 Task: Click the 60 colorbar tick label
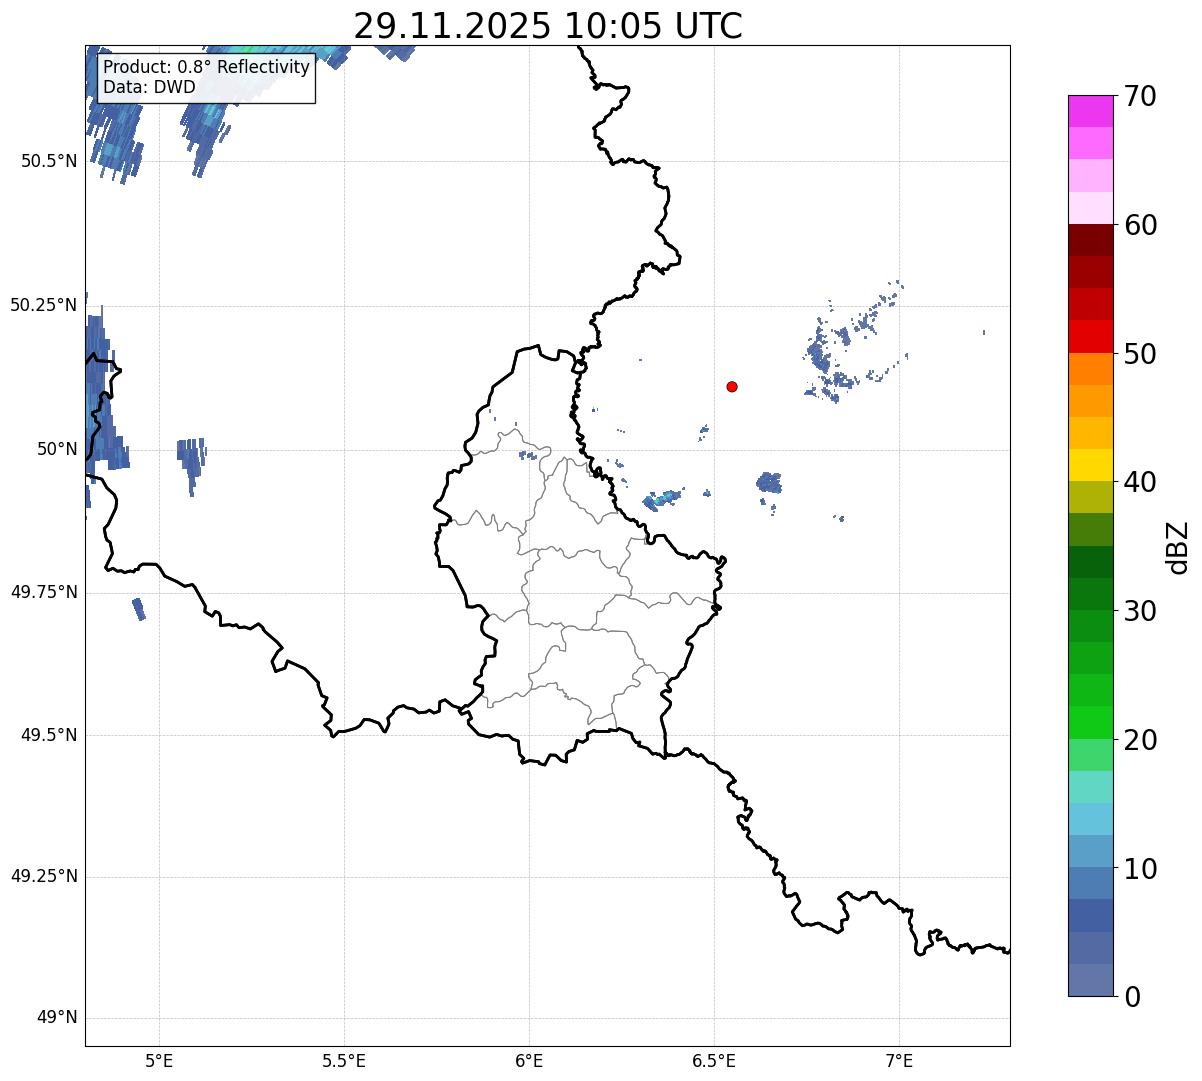click(1139, 225)
